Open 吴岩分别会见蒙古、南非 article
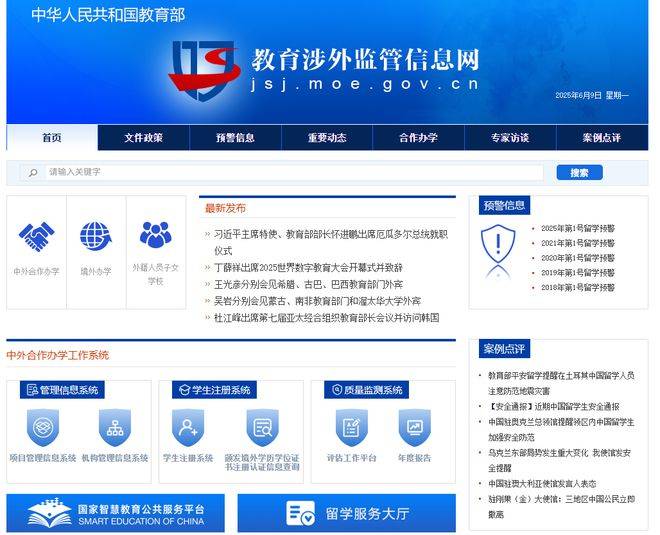 click(317, 301)
